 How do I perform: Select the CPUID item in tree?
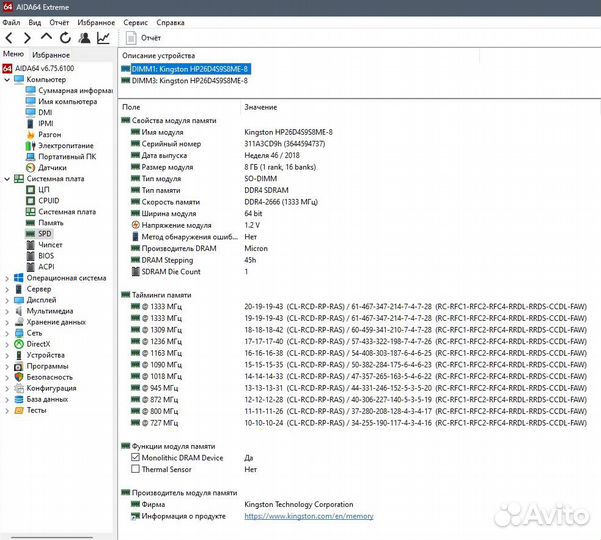coord(48,200)
